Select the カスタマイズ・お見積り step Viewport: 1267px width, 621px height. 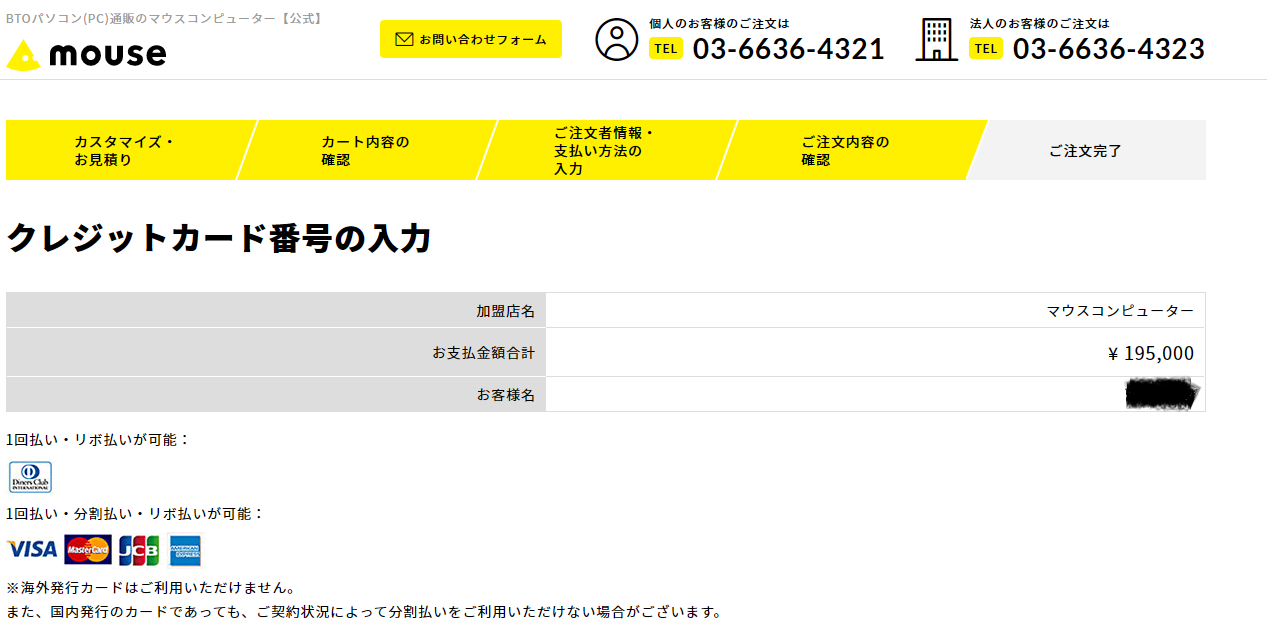(124, 150)
